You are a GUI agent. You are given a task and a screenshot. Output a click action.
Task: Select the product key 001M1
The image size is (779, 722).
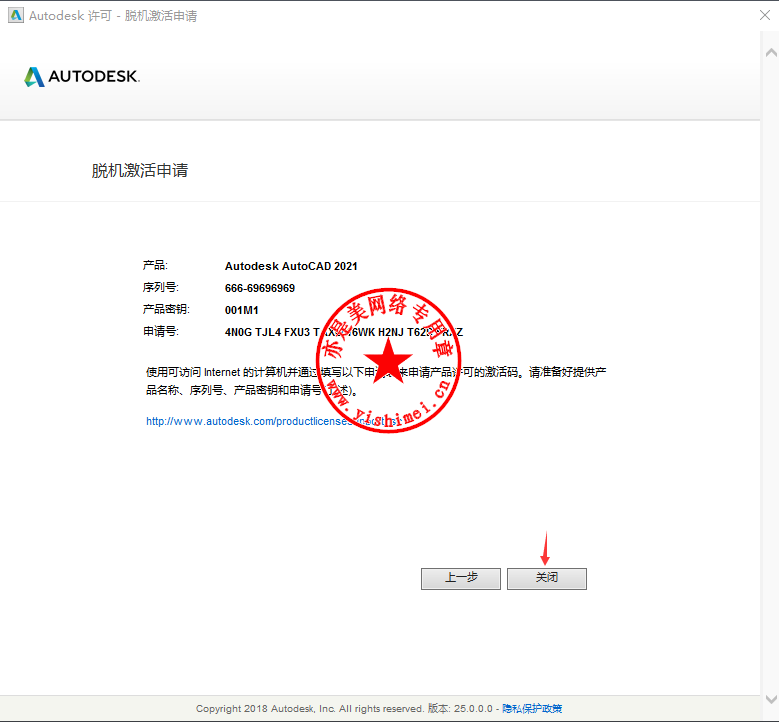tap(241, 310)
